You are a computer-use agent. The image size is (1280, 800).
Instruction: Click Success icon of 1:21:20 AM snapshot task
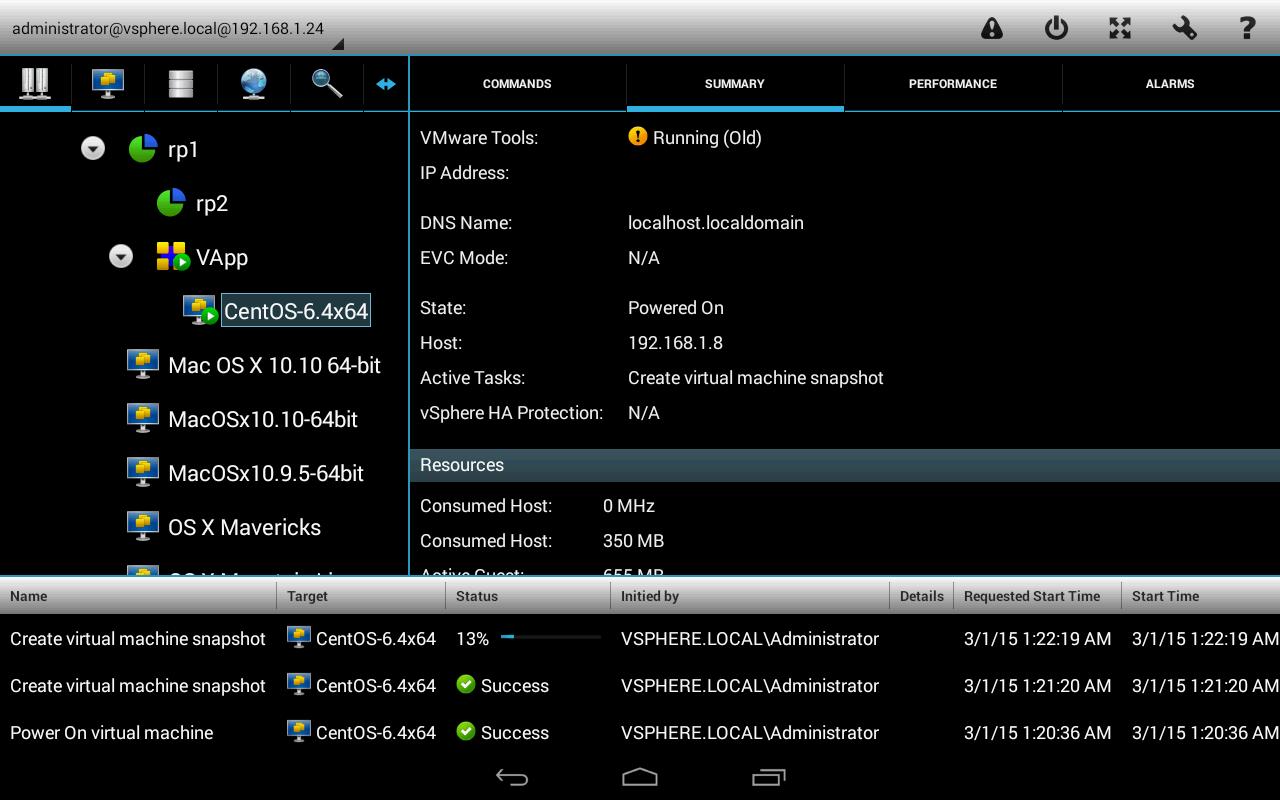[465, 685]
